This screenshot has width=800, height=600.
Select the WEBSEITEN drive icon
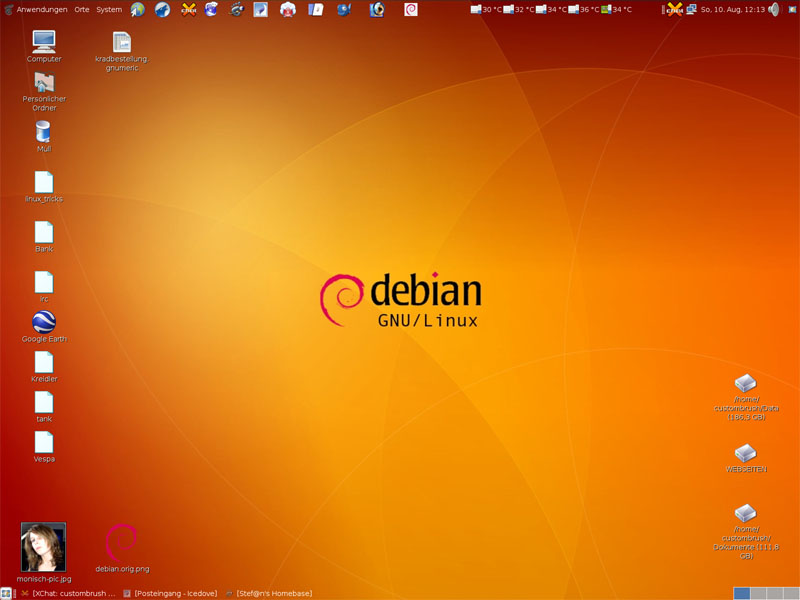click(745, 453)
